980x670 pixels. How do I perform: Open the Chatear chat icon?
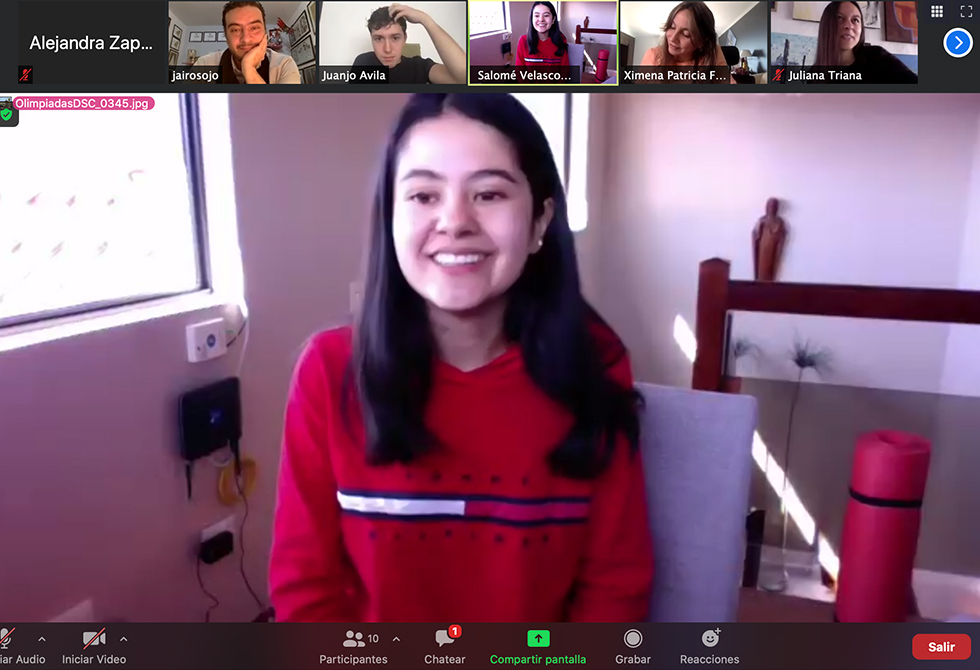point(445,638)
